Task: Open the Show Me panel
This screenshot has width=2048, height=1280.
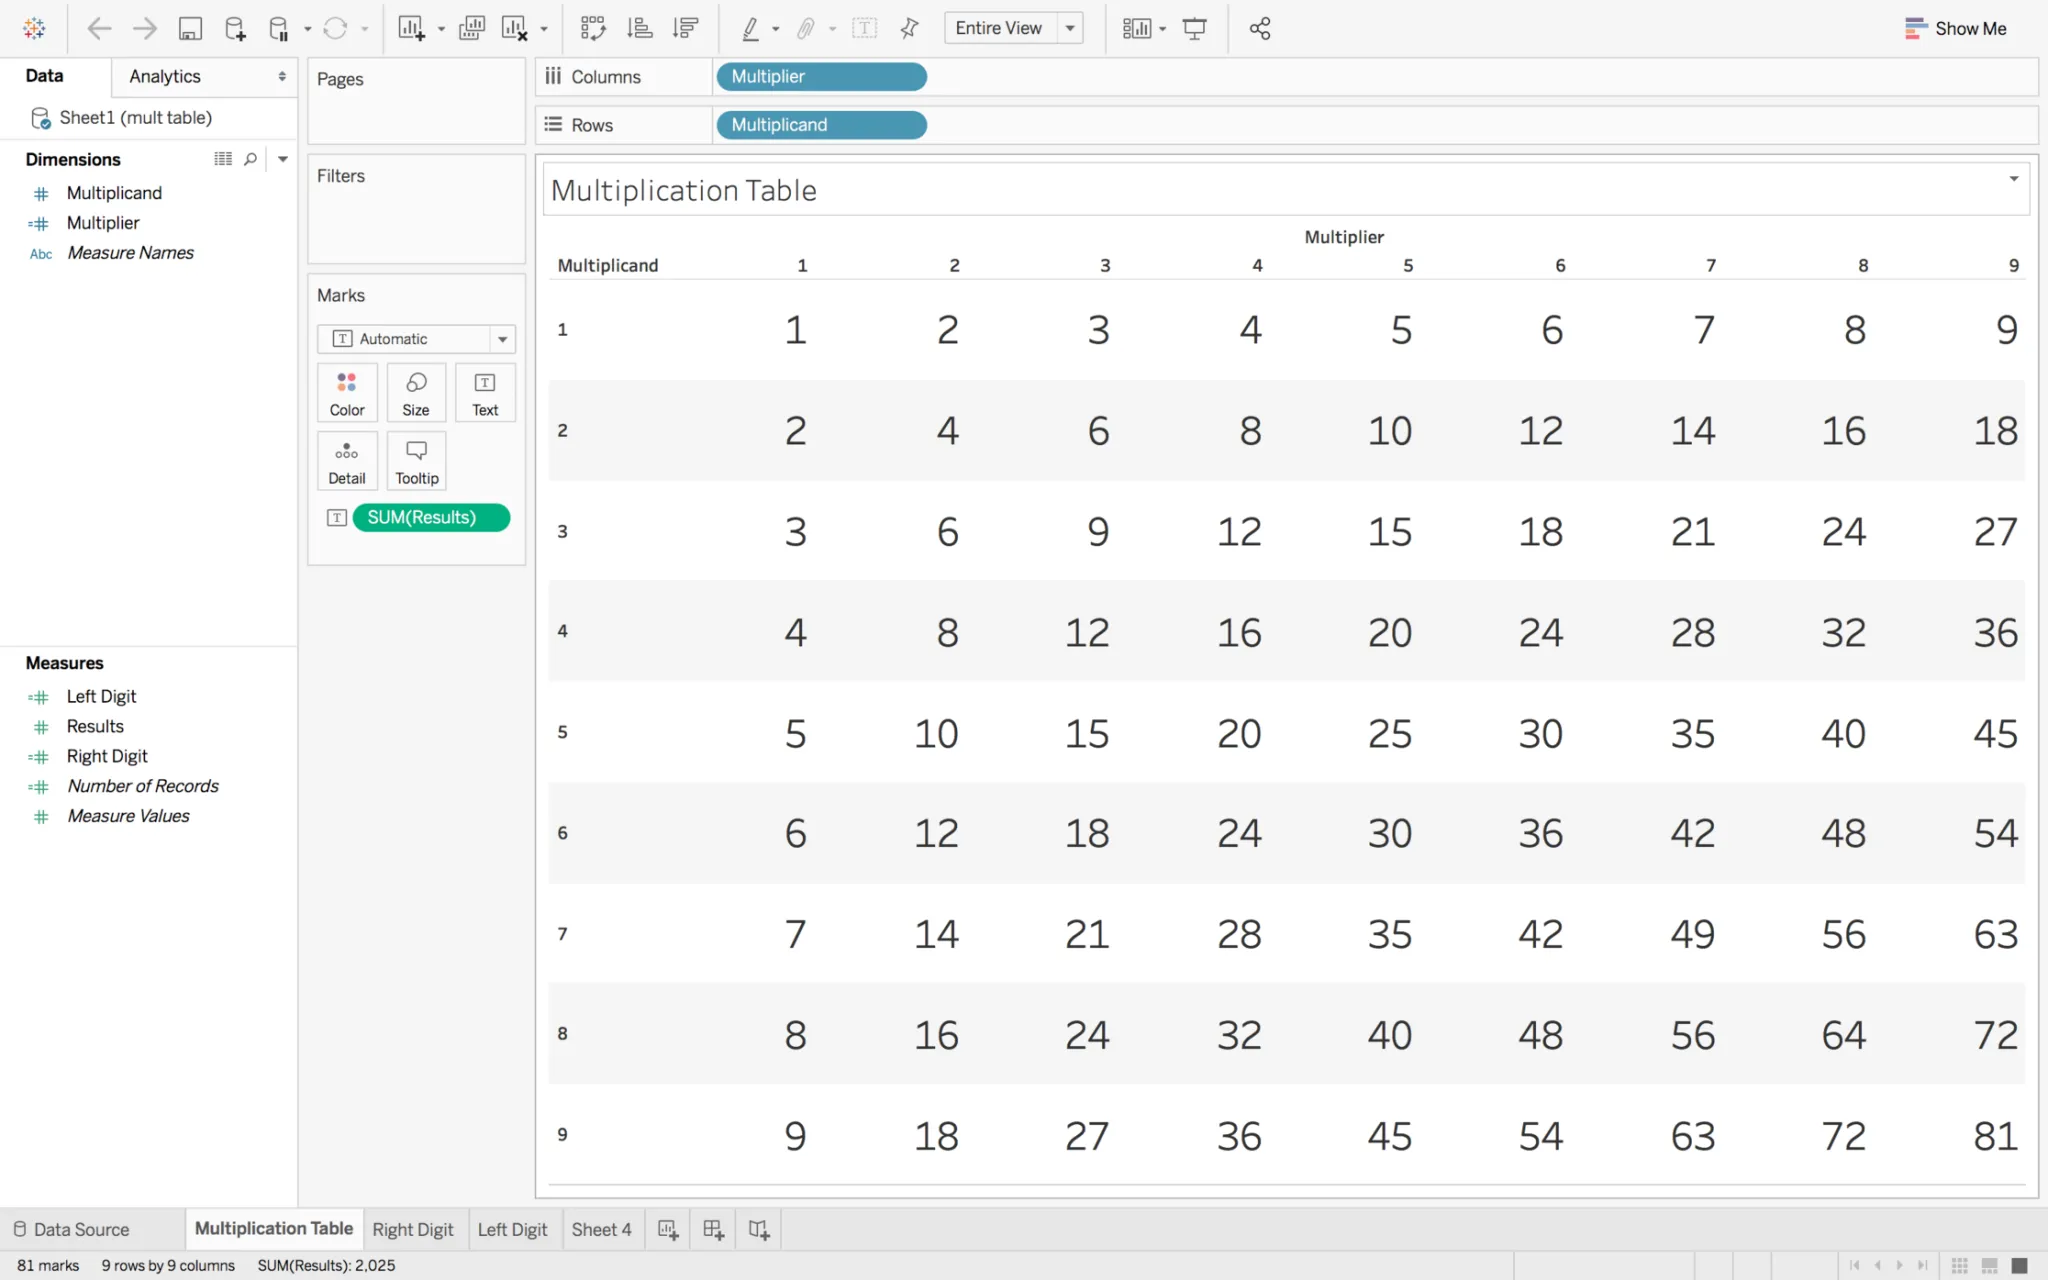Action: [x=1956, y=28]
